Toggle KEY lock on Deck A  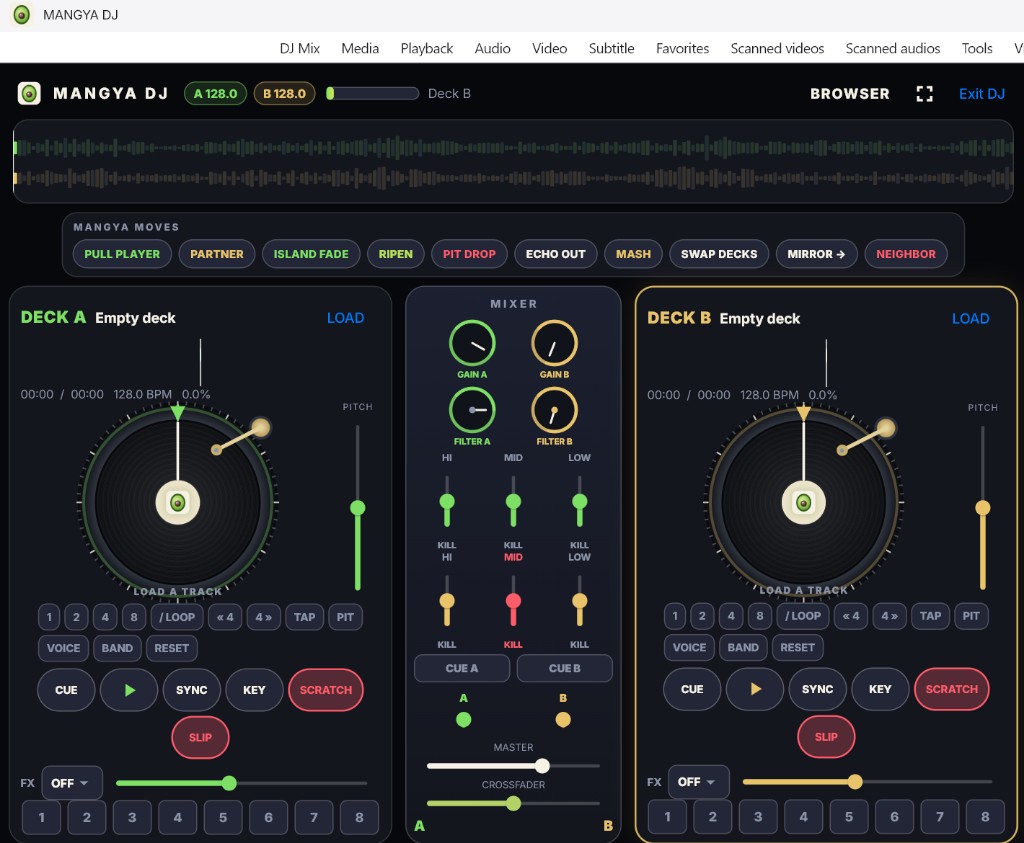click(254, 690)
